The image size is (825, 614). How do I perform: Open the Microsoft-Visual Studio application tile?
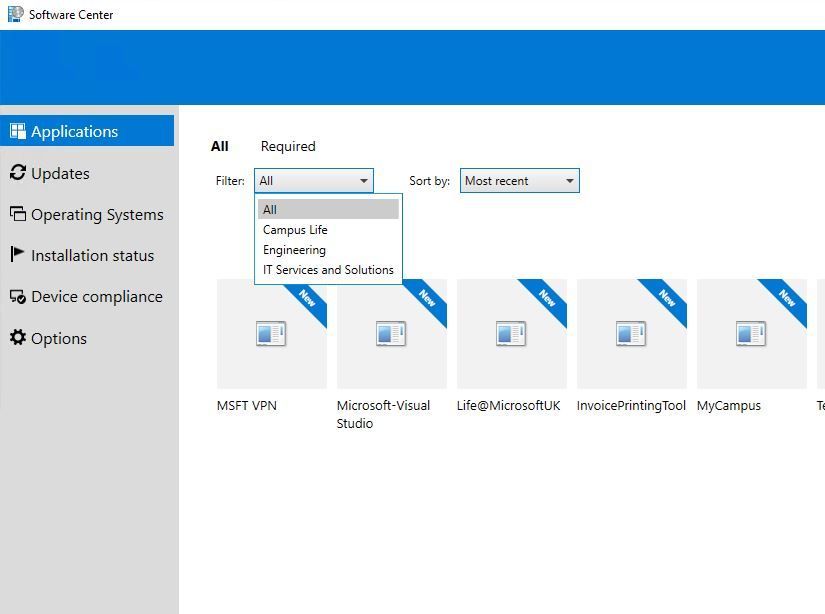click(391, 334)
